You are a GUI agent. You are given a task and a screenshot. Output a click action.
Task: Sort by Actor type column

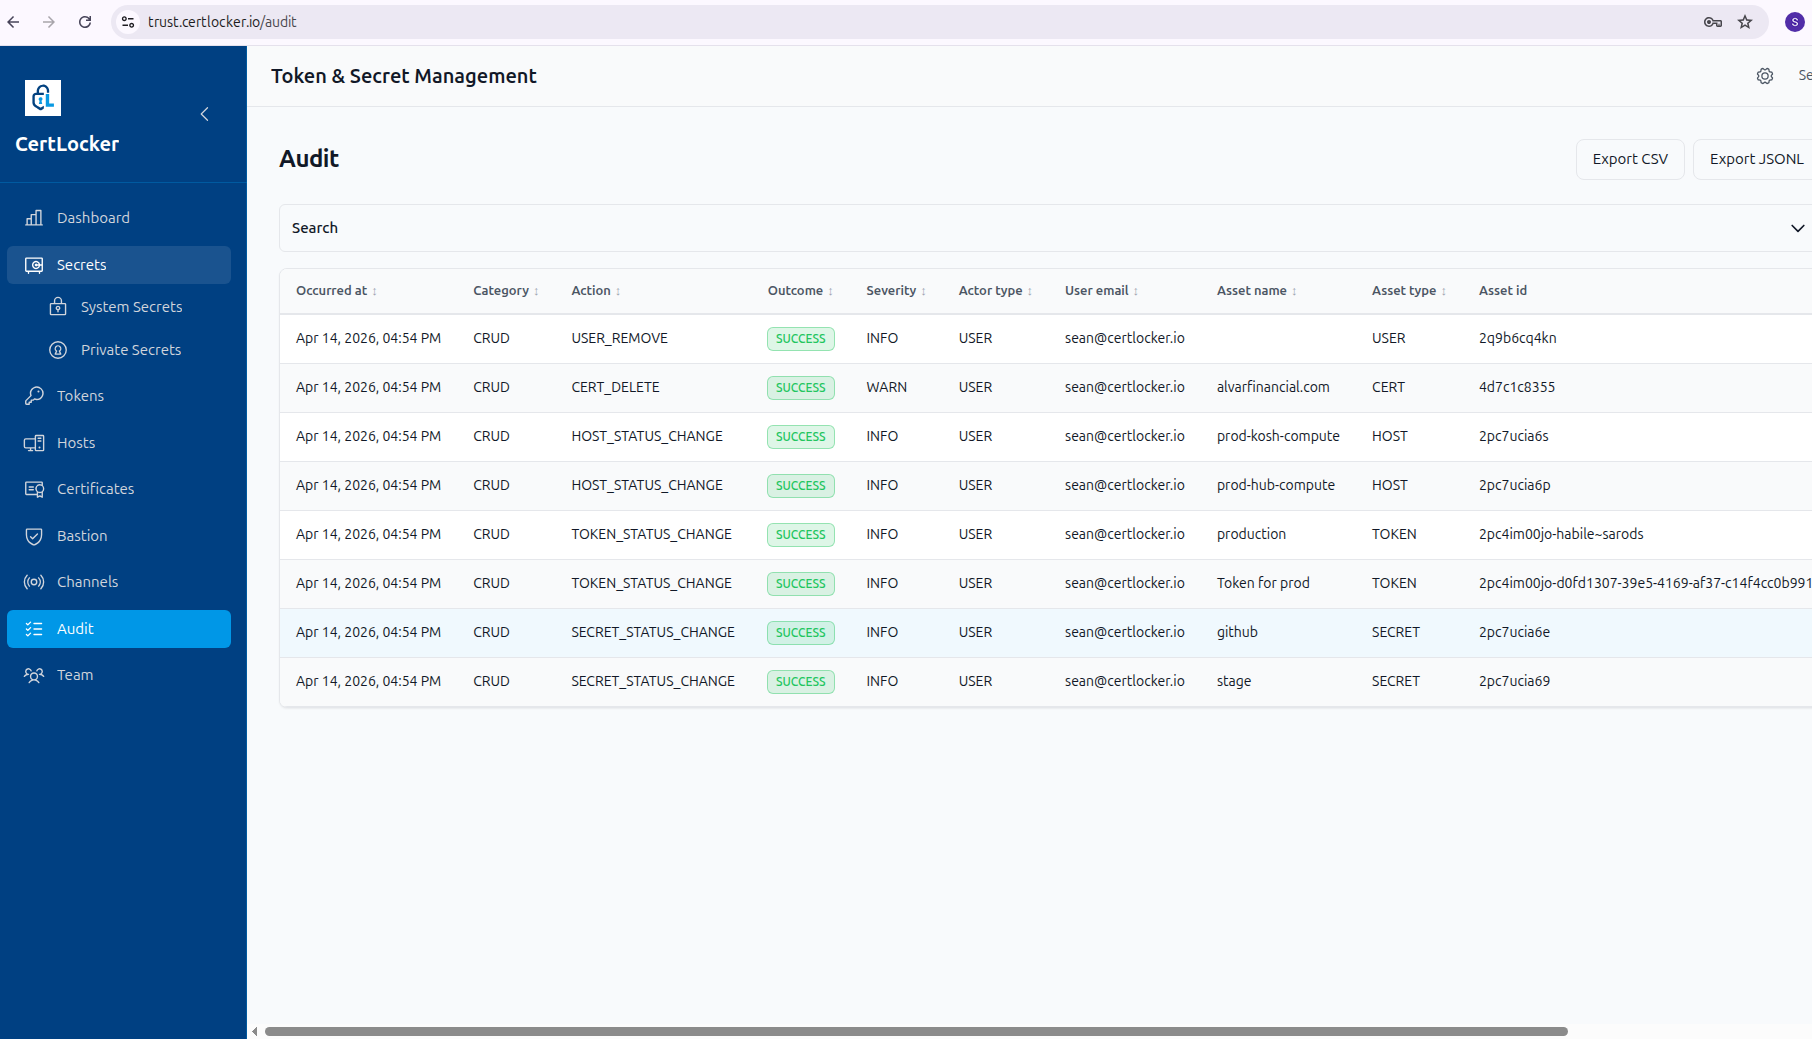pyautogui.click(x=995, y=291)
